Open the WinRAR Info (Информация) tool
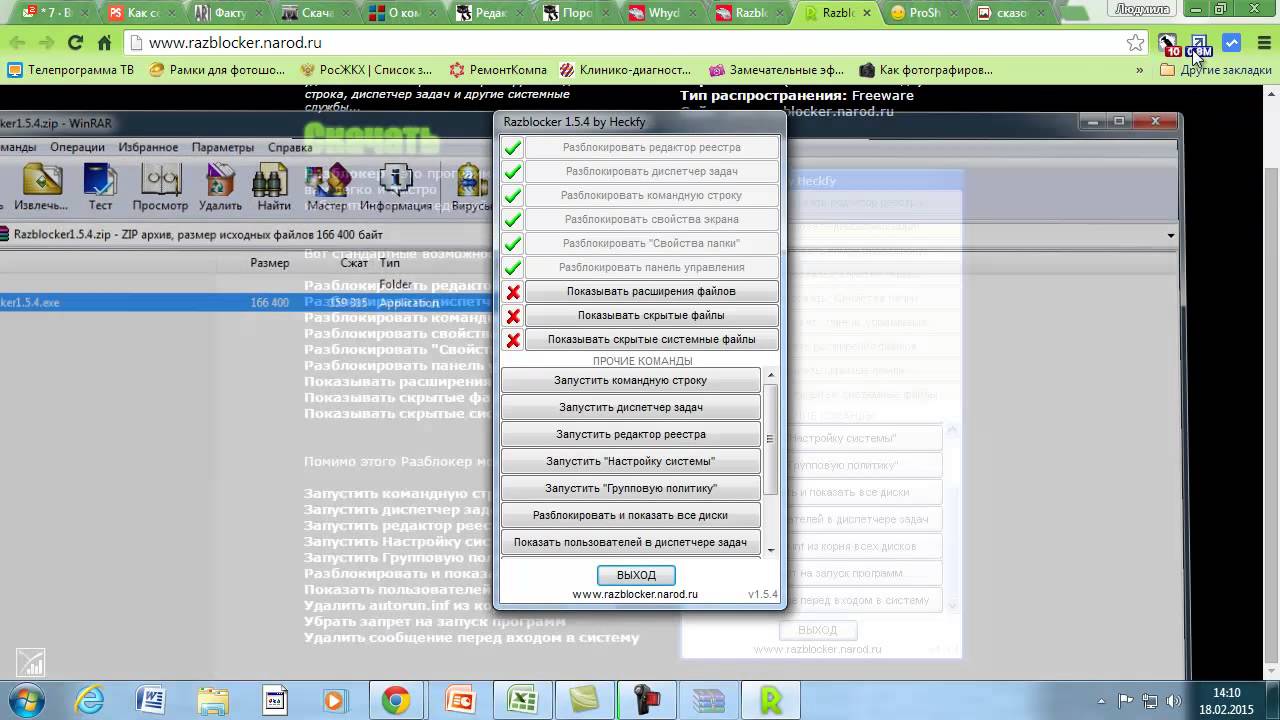This screenshot has height=720, width=1280. coord(396,187)
